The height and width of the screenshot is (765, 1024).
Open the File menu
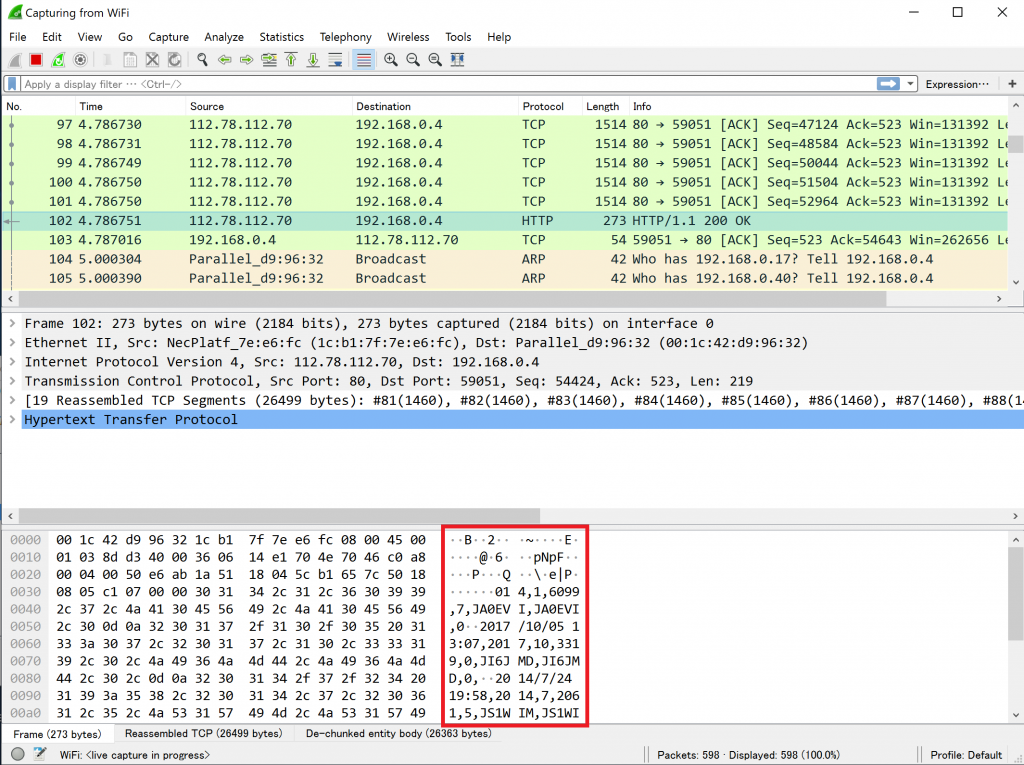[x=18, y=37]
